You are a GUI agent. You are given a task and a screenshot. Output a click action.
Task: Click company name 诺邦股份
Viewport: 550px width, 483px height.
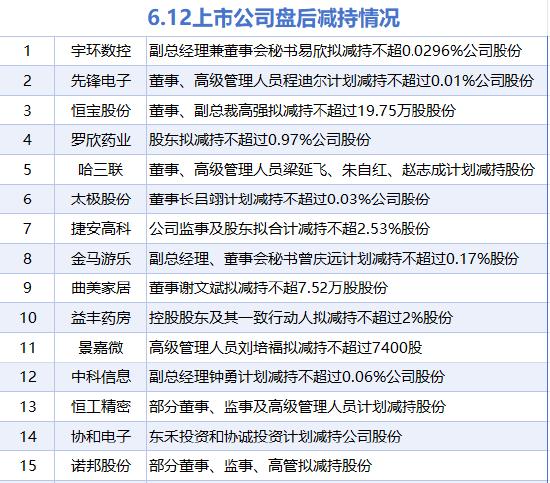point(101,465)
